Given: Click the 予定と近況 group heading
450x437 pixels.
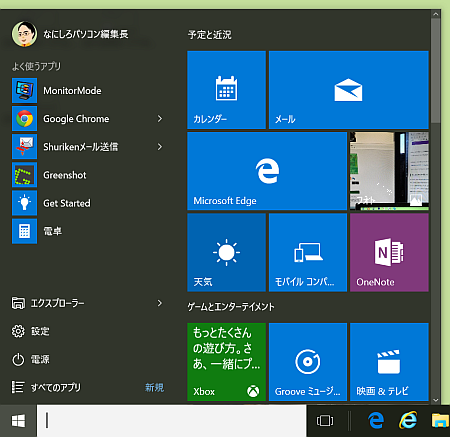Looking at the screenshot, I should [210, 34].
